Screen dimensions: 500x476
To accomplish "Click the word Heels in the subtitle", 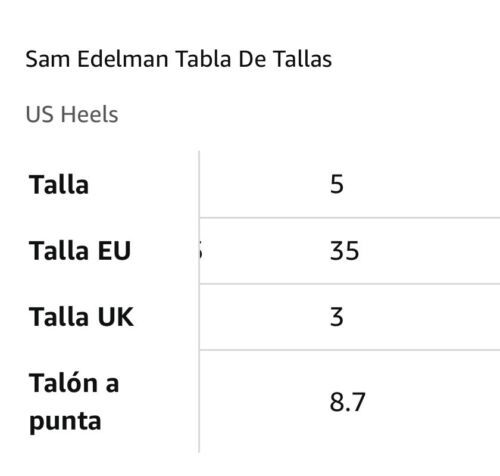I will coord(89,115).
